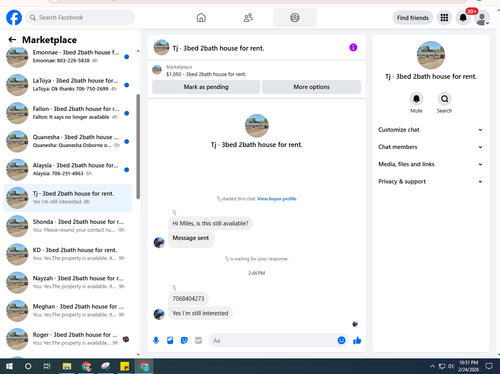Click the conversation info icon in chat header
Screen dimensions: 500x374
pyautogui.click(x=353, y=48)
